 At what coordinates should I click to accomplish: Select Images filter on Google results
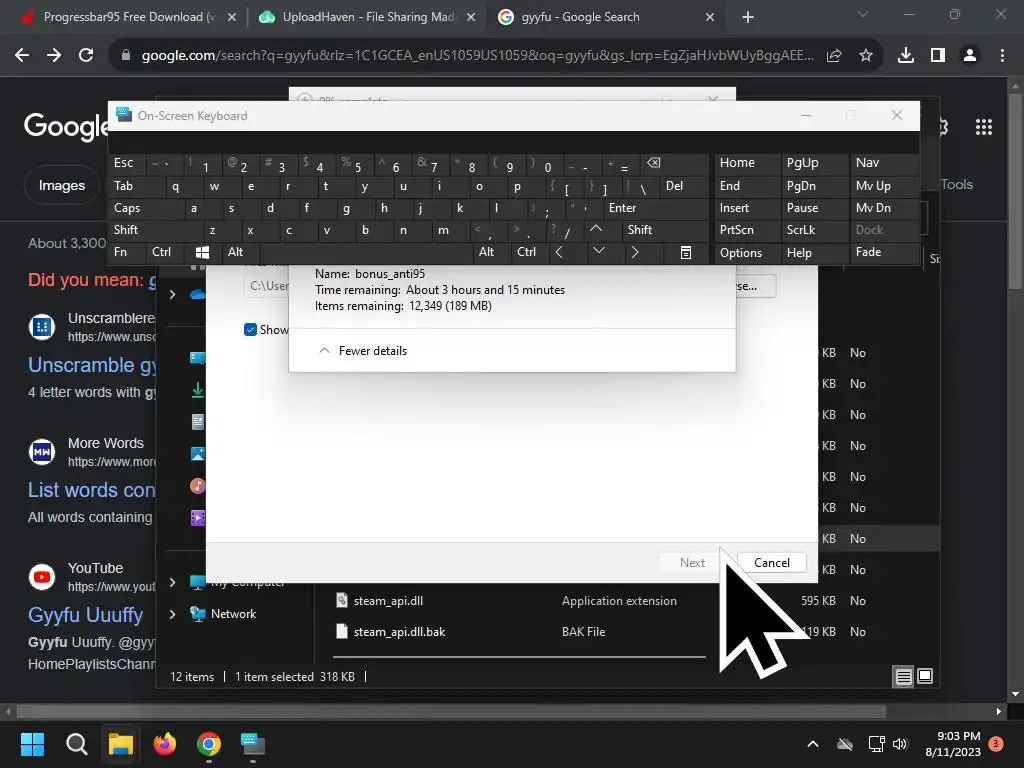coord(61,185)
